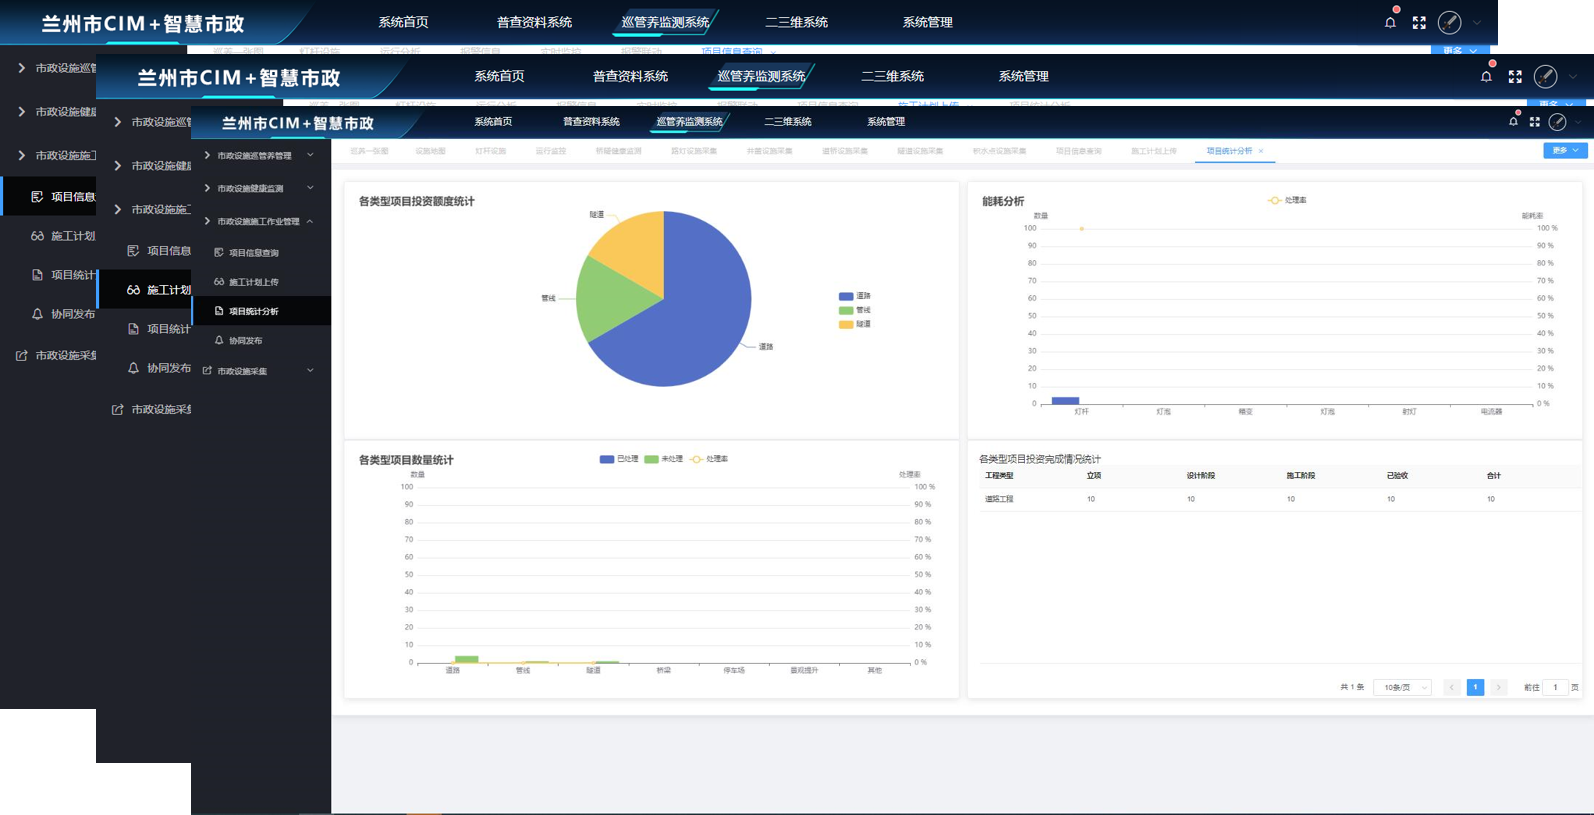Open the blue 更多 dropdown in the frontmost tab bar

(1565, 151)
